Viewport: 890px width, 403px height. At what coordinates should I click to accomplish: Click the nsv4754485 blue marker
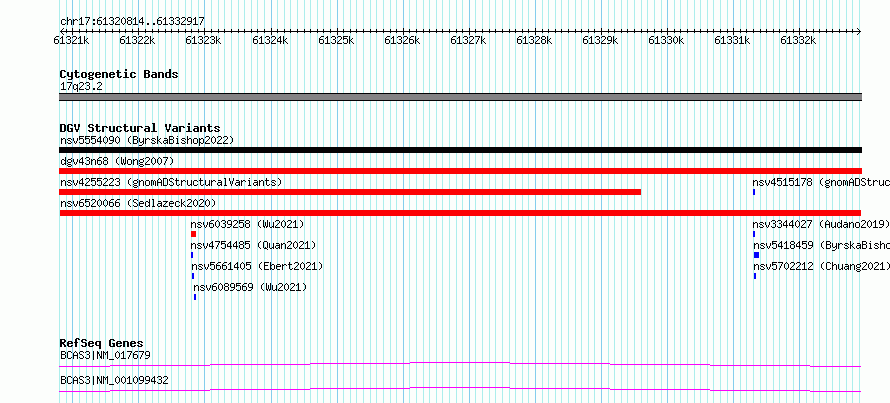(x=192, y=255)
